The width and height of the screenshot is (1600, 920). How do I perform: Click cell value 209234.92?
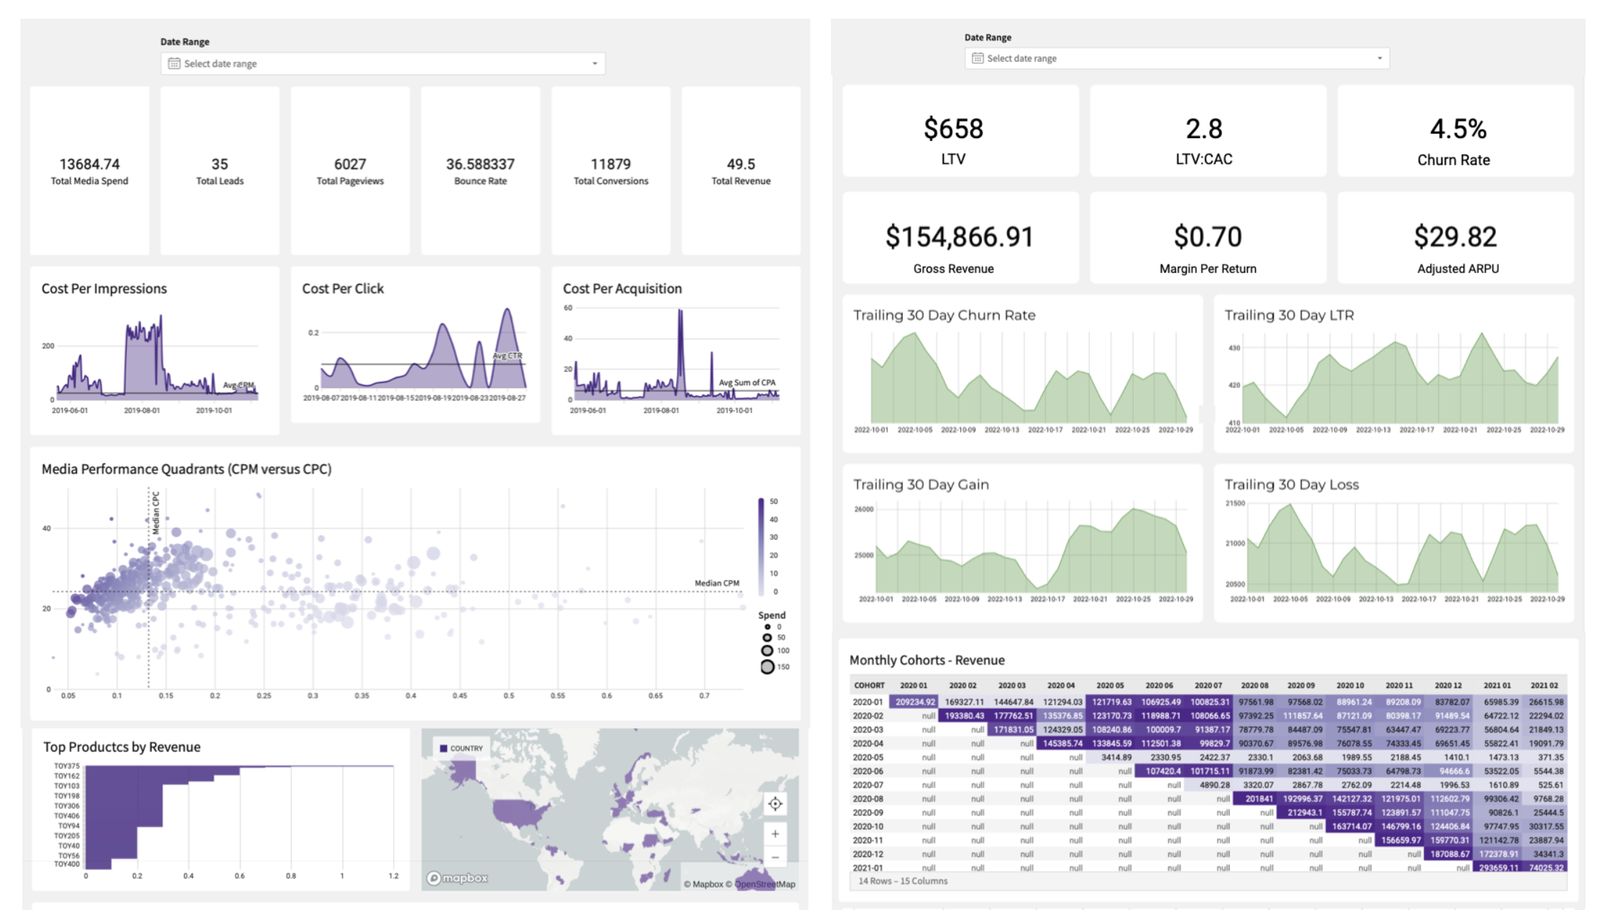[x=915, y=702]
